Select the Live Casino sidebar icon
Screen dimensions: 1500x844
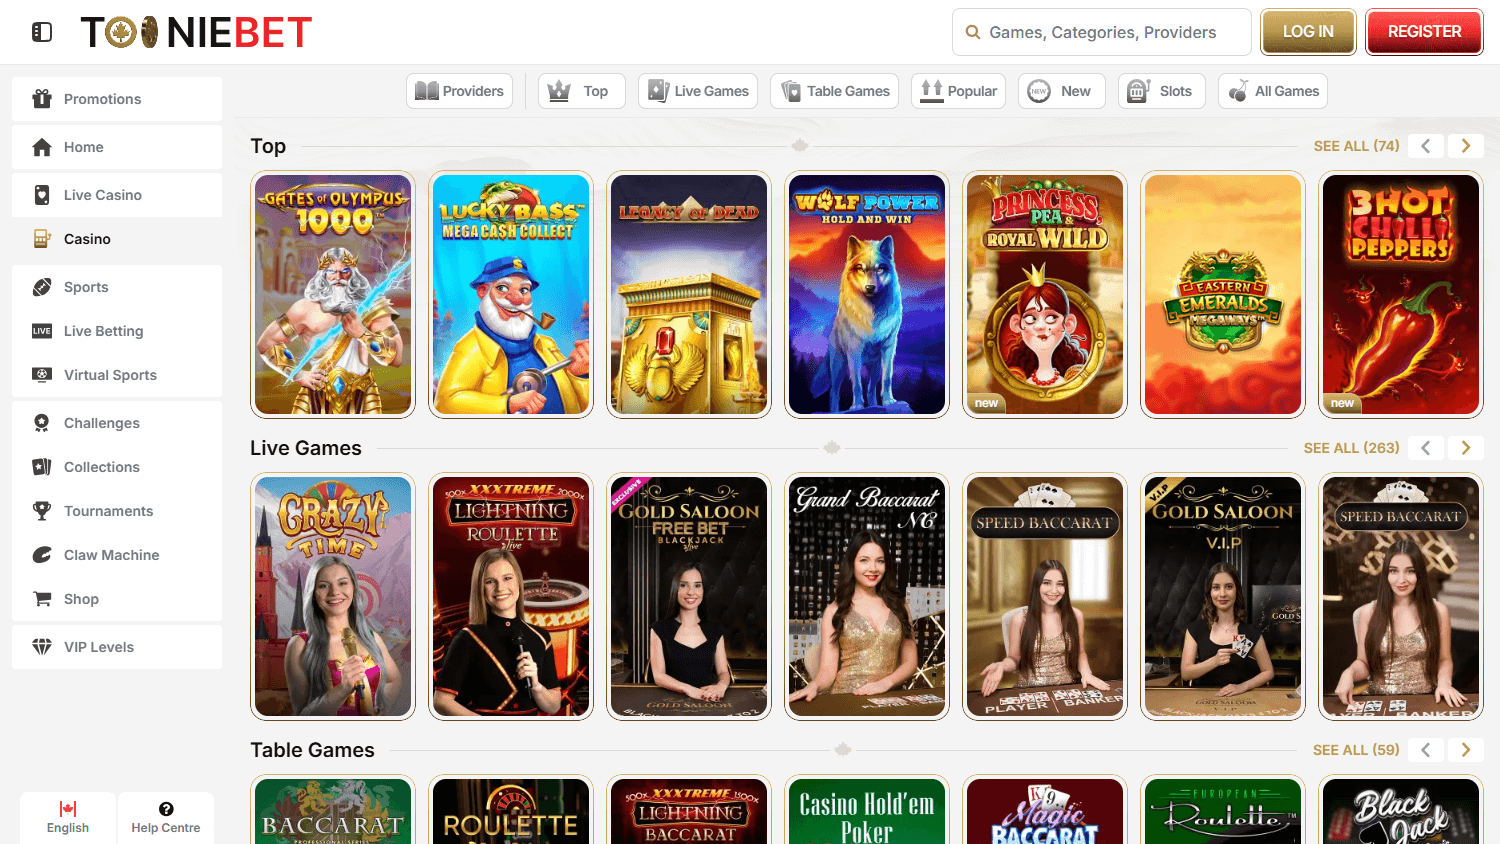[41, 194]
